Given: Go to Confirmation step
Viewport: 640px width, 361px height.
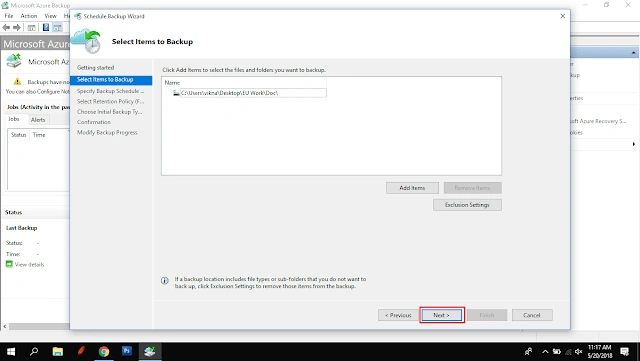Looking at the screenshot, I should 94,122.
